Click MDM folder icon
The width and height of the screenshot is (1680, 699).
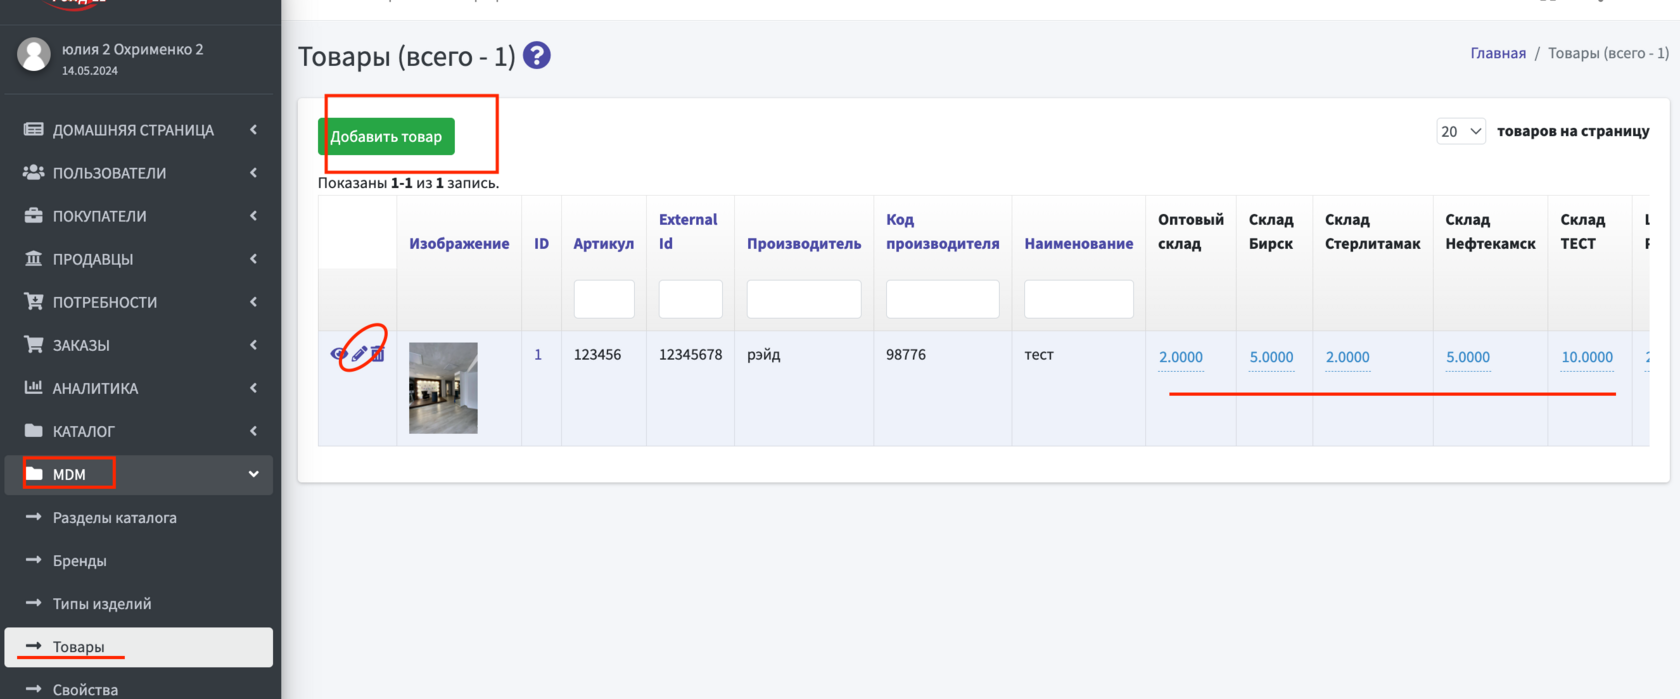point(34,474)
